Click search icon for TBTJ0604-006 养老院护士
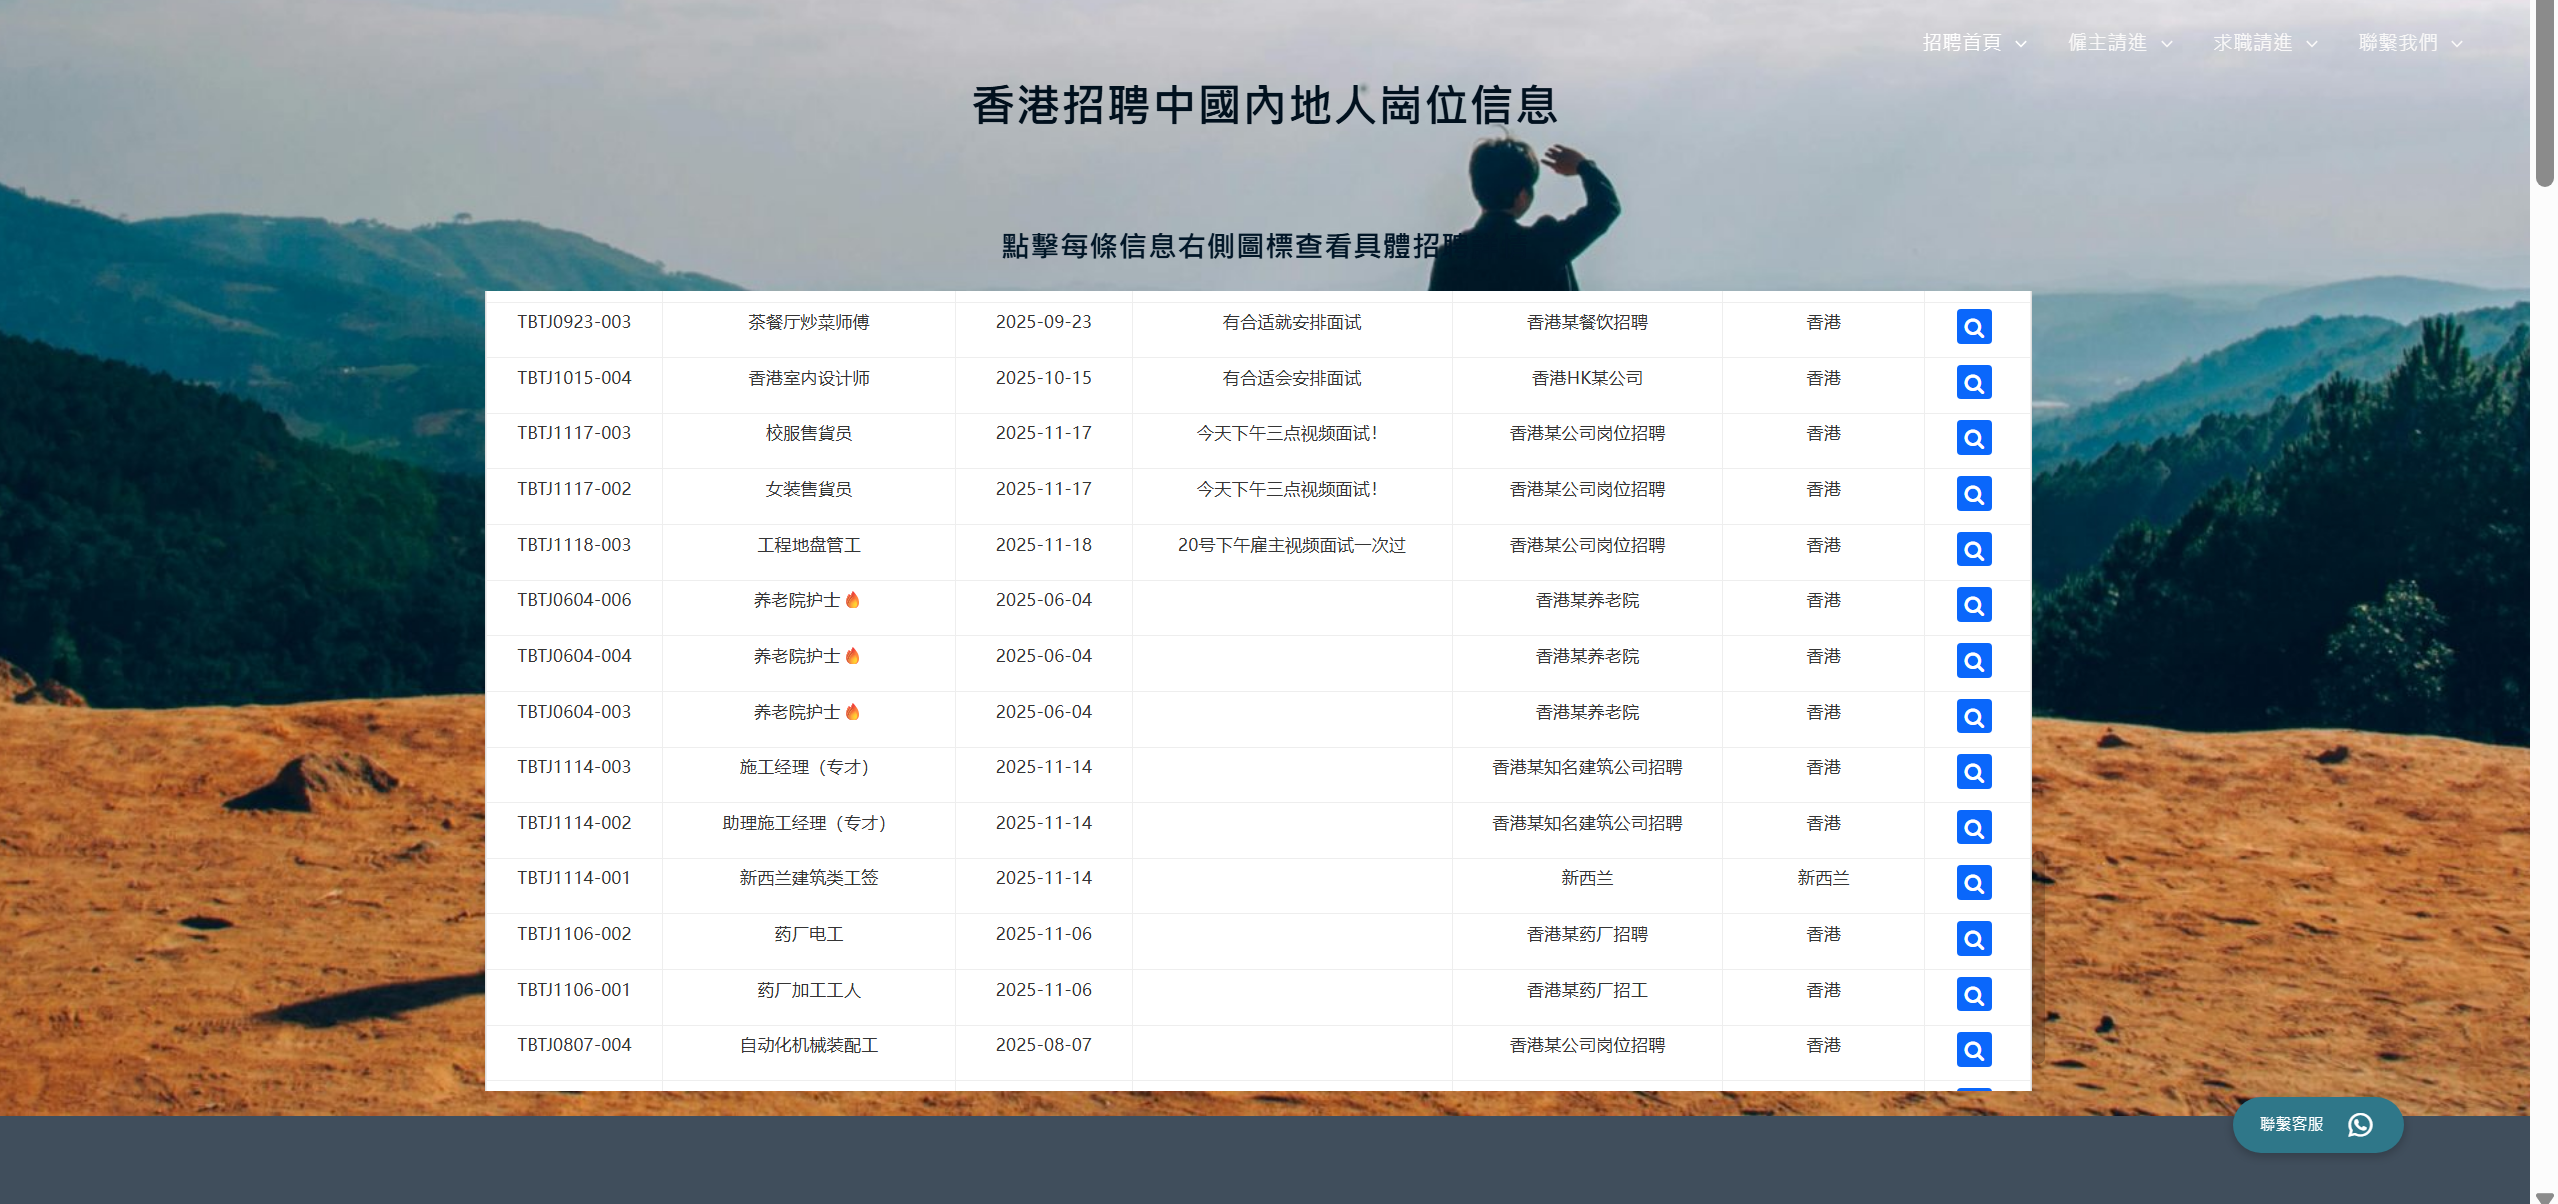Image resolution: width=2558 pixels, height=1204 pixels. [1973, 605]
